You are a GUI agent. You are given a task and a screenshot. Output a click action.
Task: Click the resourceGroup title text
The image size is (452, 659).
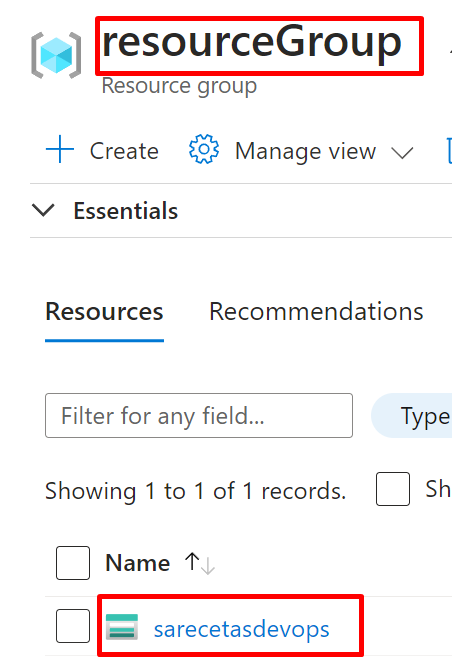point(252,43)
